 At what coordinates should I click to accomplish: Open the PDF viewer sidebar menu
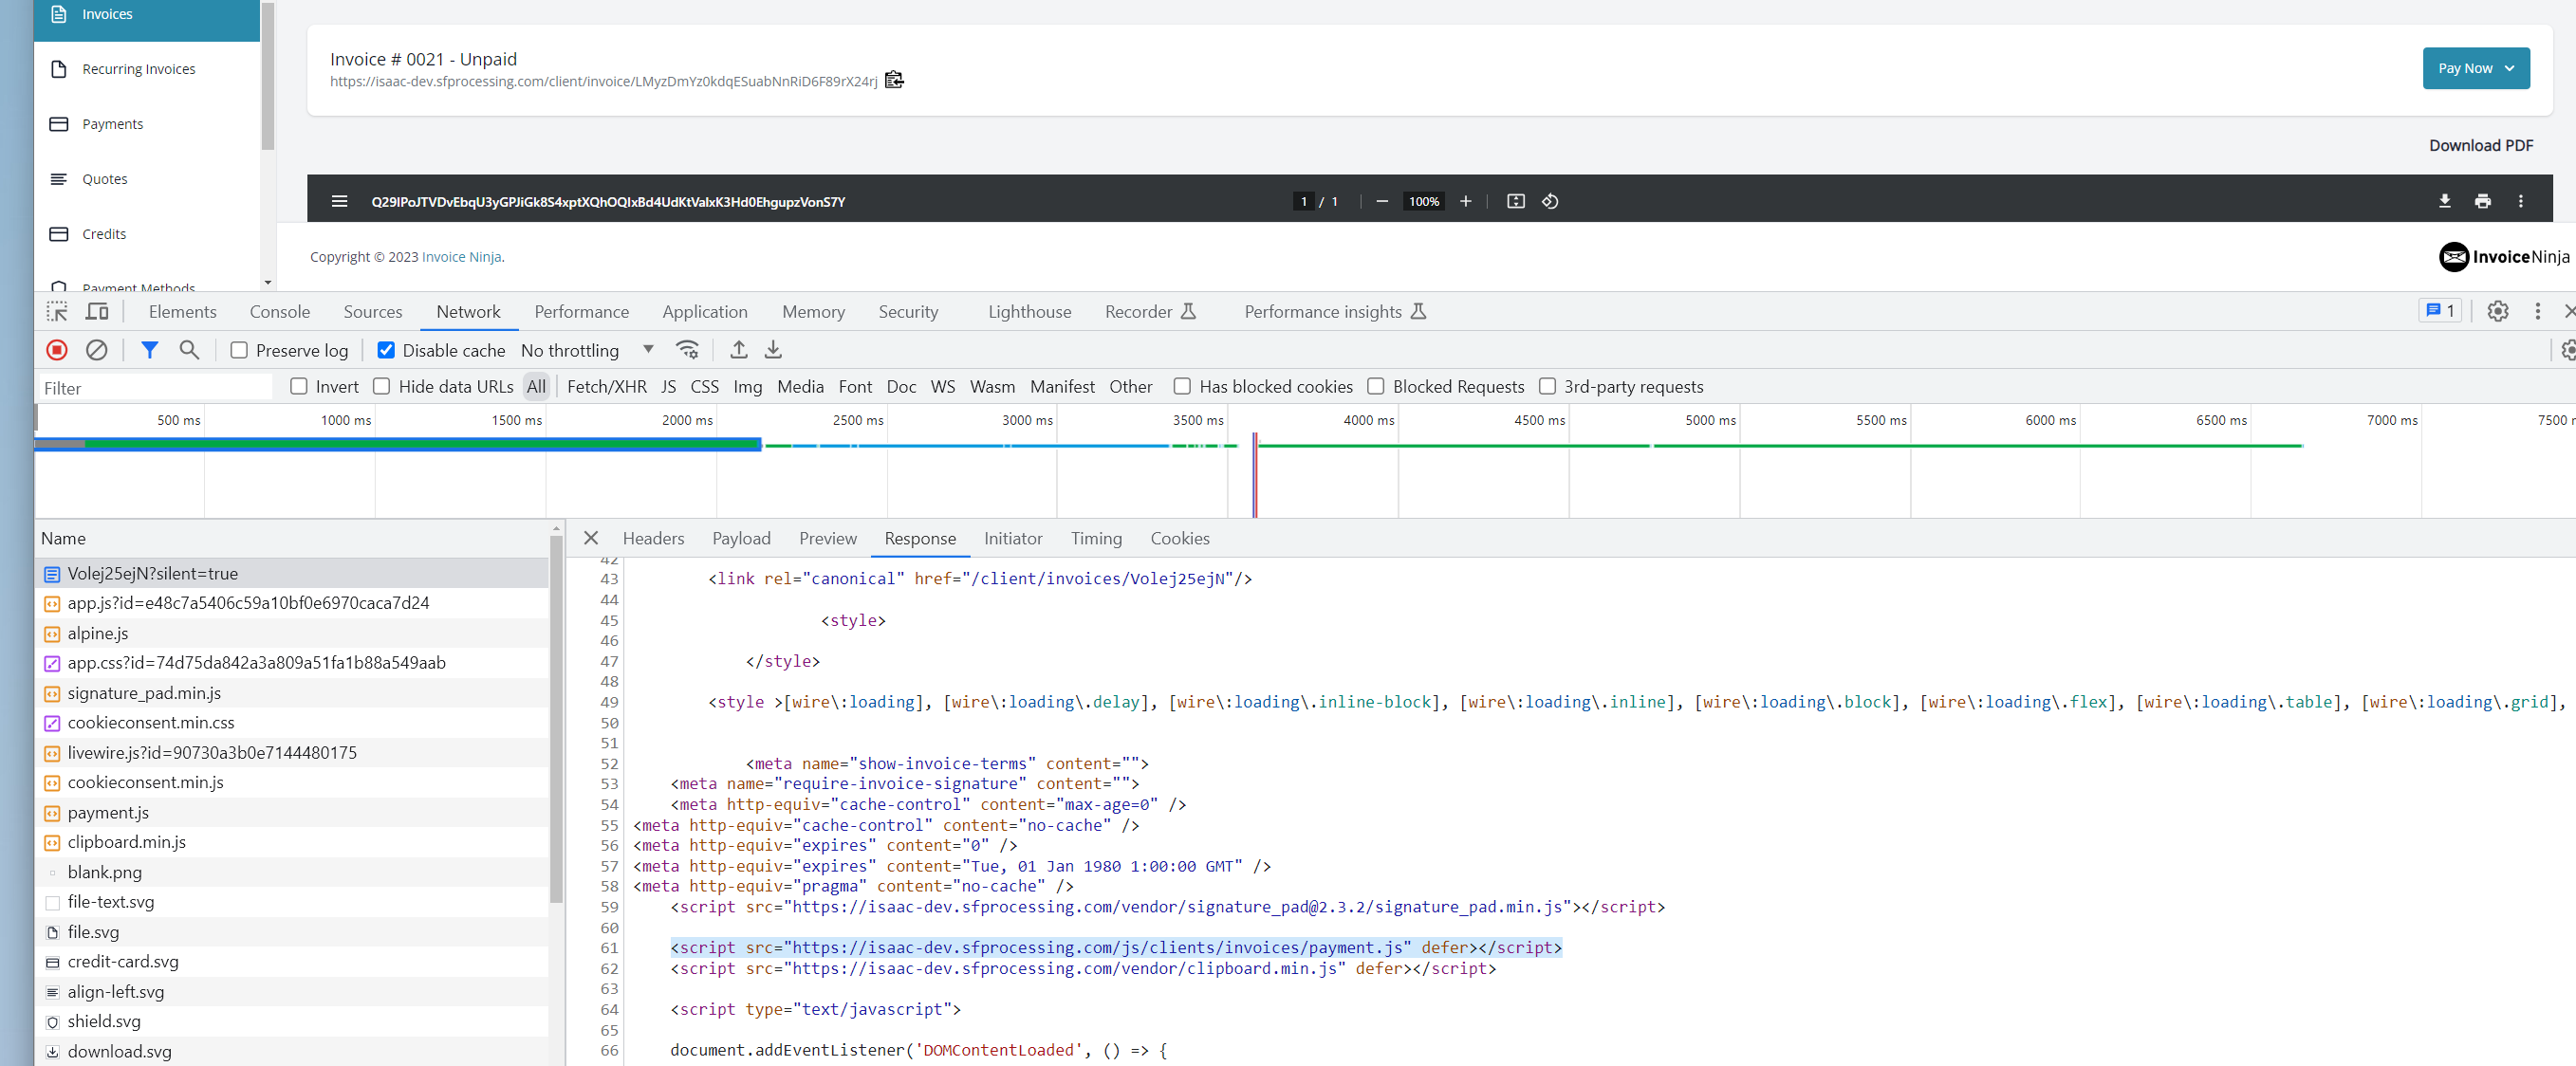pyautogui.click(x=339, y=201)
